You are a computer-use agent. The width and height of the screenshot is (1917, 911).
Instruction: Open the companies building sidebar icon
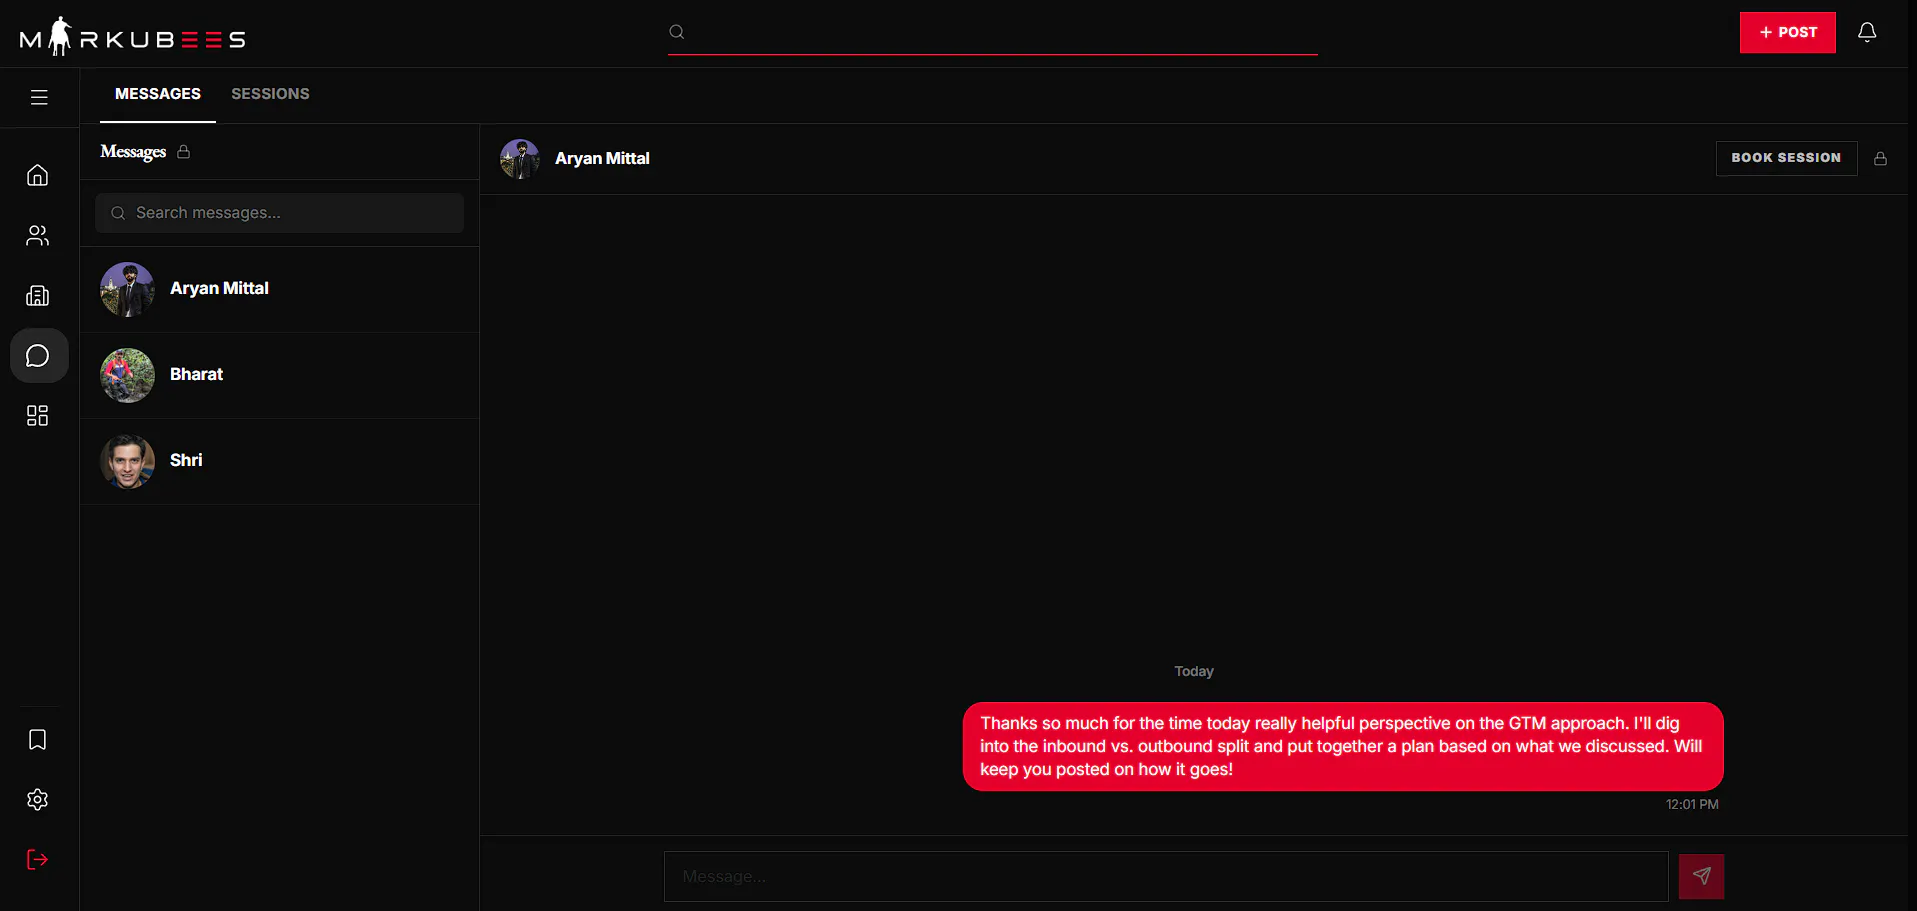pyautogui.click(x=38, y=295)
